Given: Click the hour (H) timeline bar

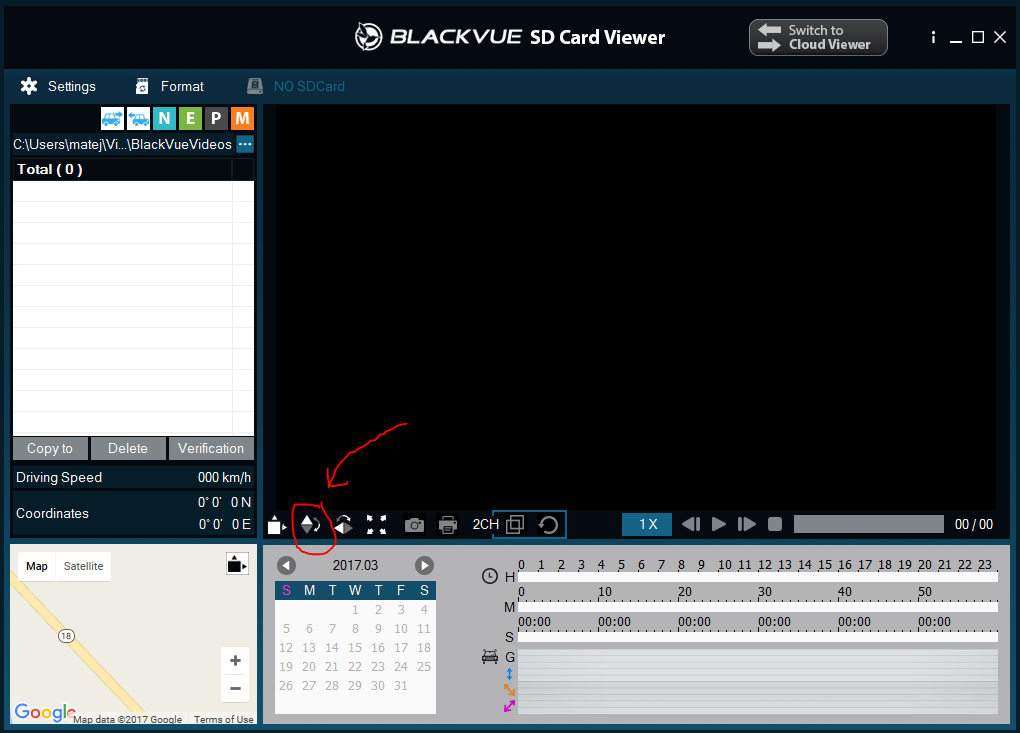Looking at the screenshot, I should [758, 577].
